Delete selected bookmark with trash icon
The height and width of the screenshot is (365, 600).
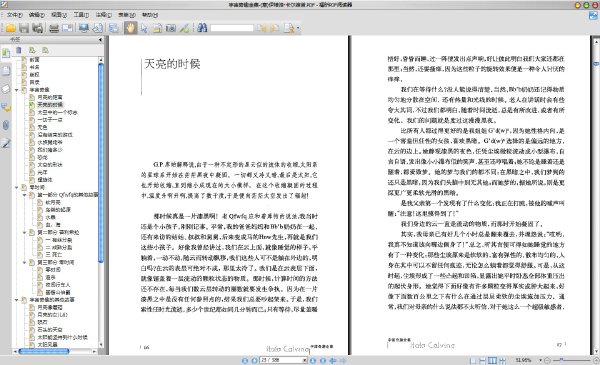click(18, 50)
